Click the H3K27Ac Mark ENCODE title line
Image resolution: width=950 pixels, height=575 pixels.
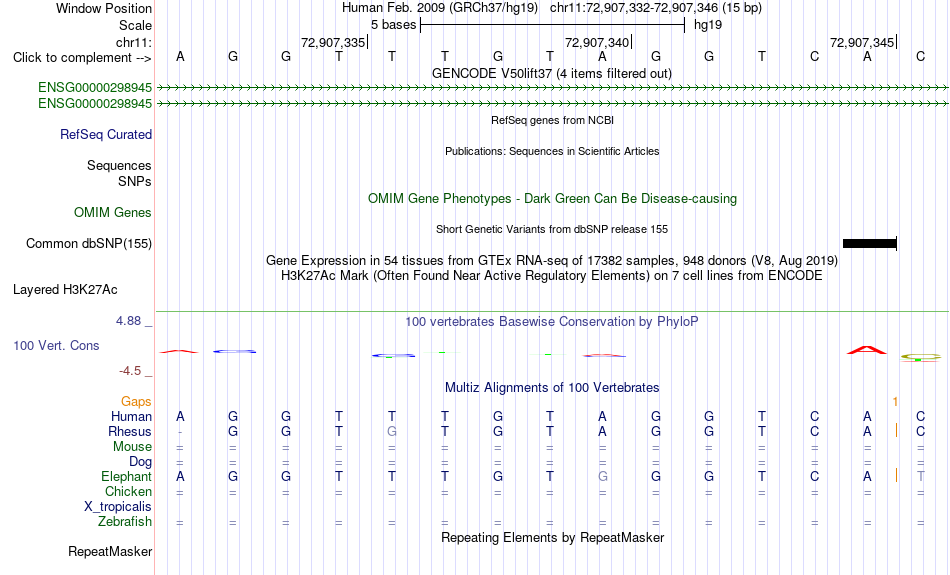552,276
